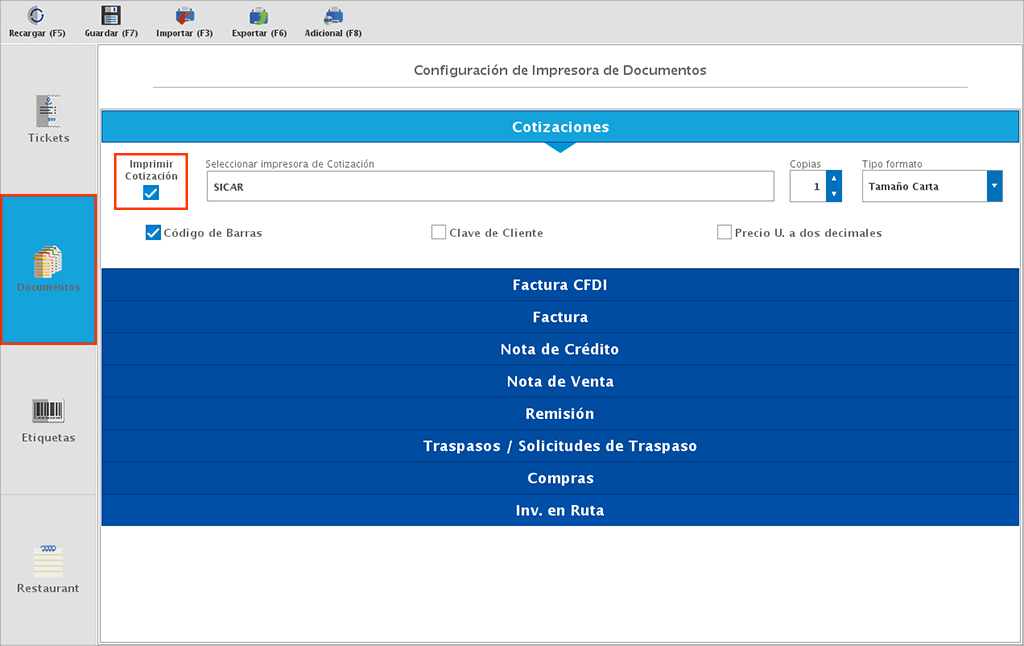This screenshot has width=1024, height=646.
Task: Expand the Factura CFDI section
Action: click(560, 284)
